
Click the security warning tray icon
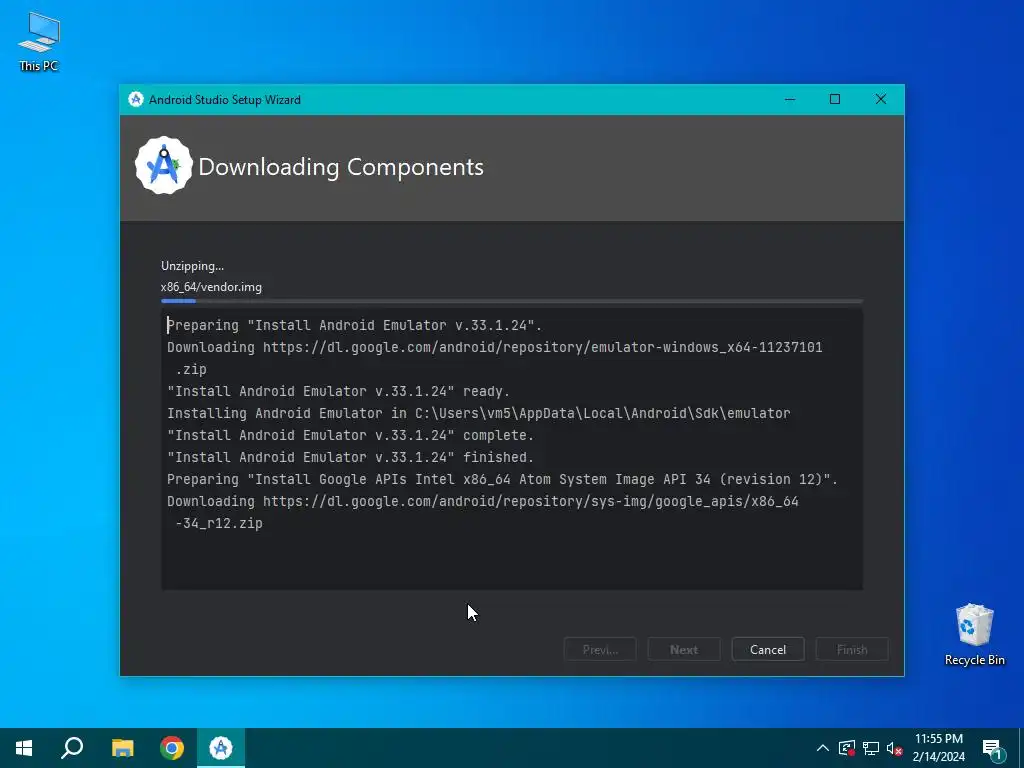pyautogui.click(x=847, y=748)
